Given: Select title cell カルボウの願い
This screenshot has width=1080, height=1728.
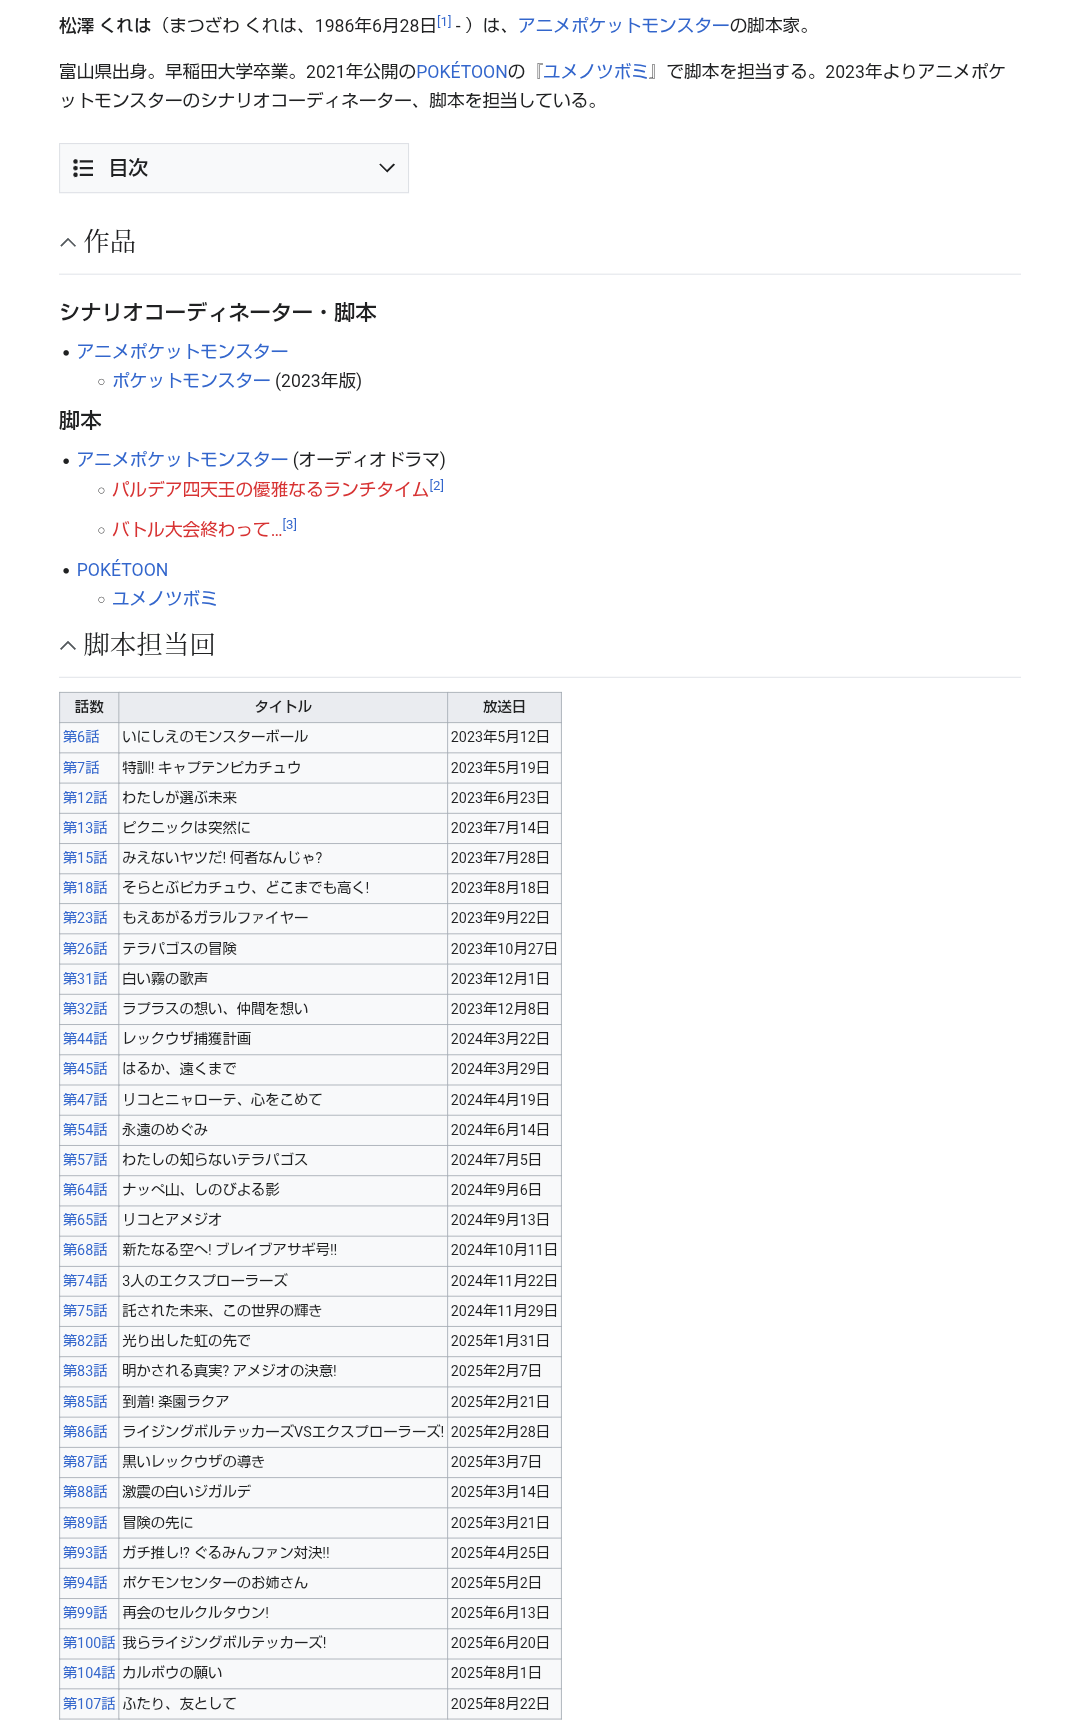Looking at the screenshot, I should [x=283, y=1673].
